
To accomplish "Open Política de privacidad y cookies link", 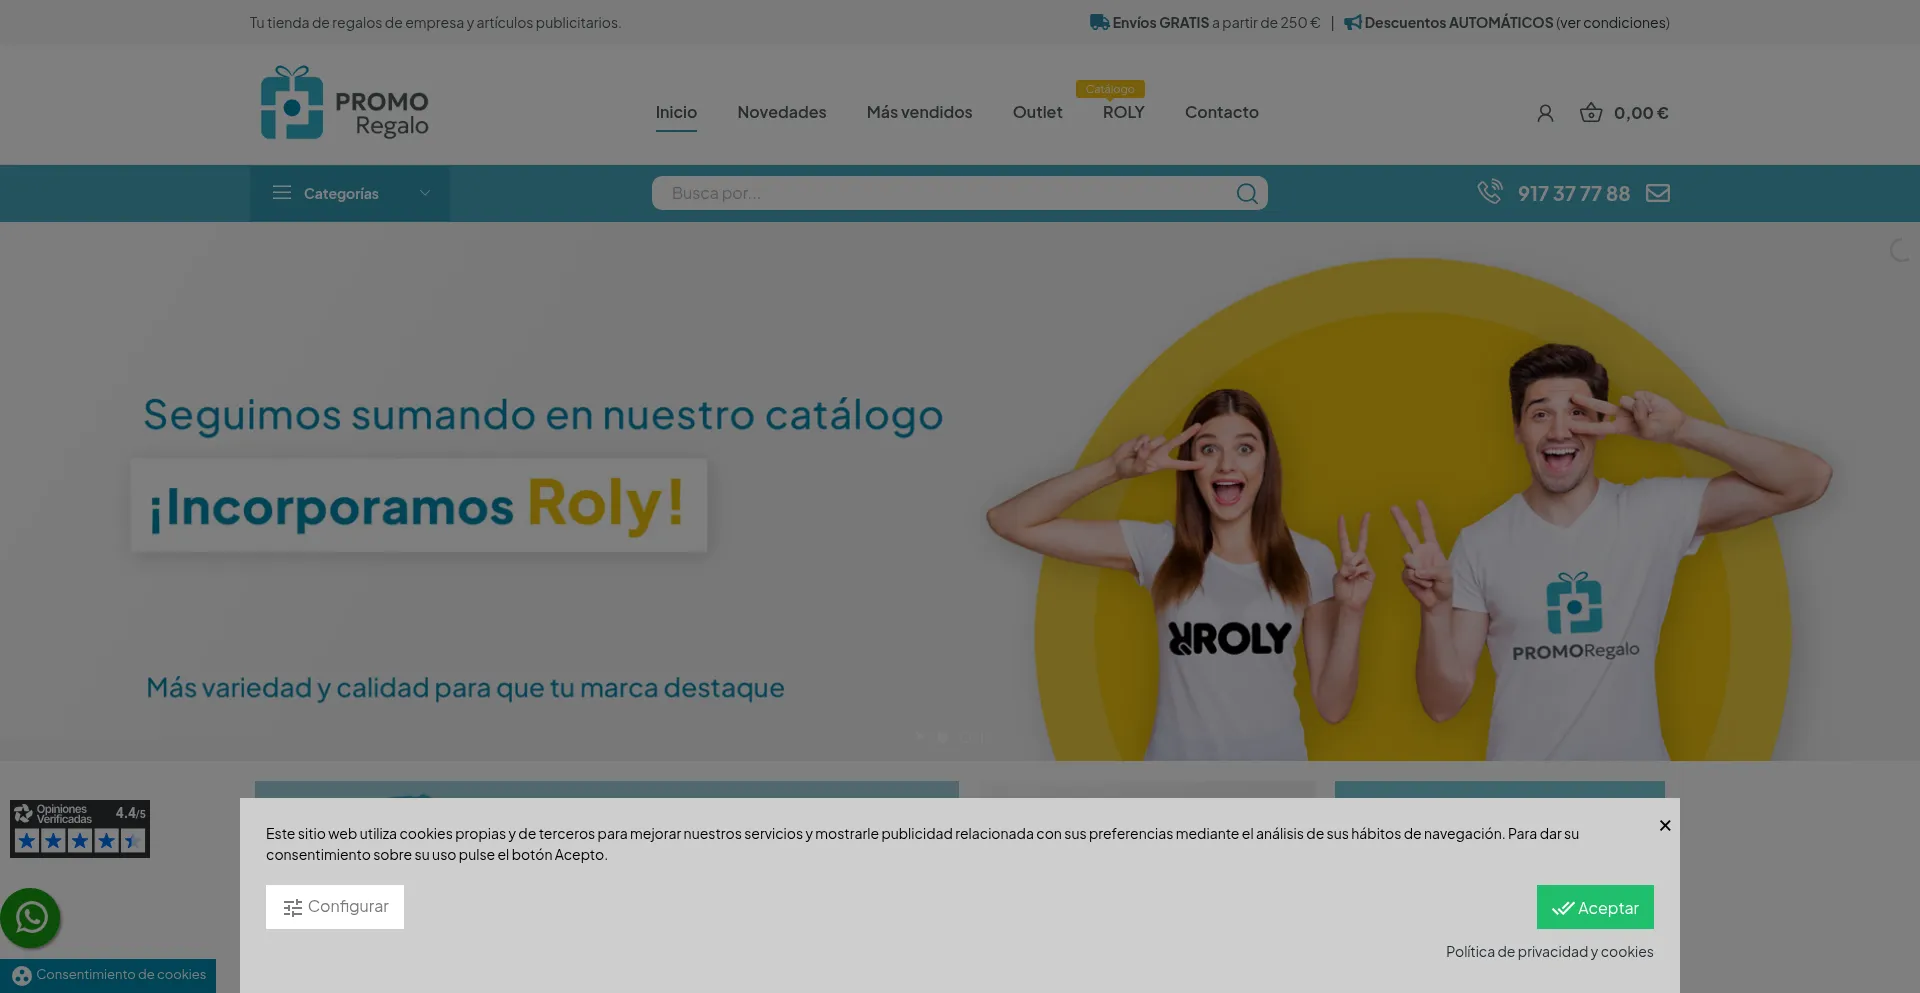I will tap(1549, 952).
